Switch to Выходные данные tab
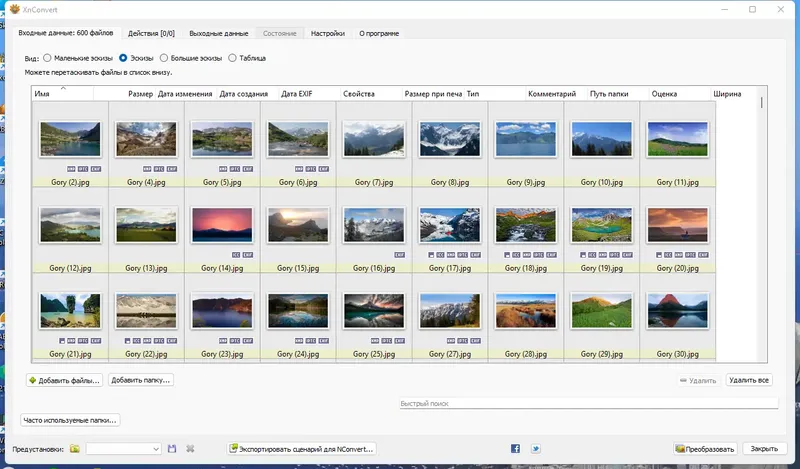 [218, 33]
